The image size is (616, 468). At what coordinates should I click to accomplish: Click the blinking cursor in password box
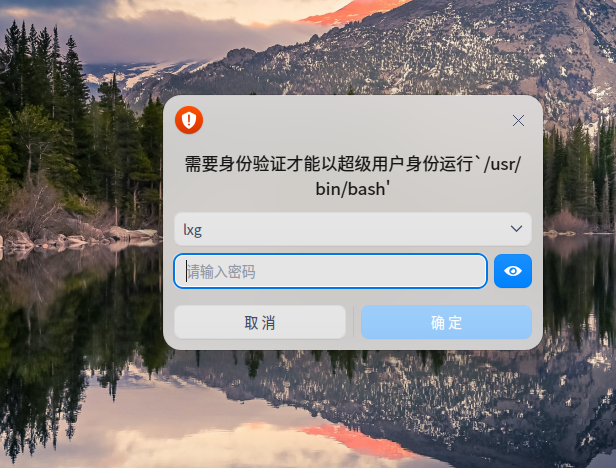point(186,271)
